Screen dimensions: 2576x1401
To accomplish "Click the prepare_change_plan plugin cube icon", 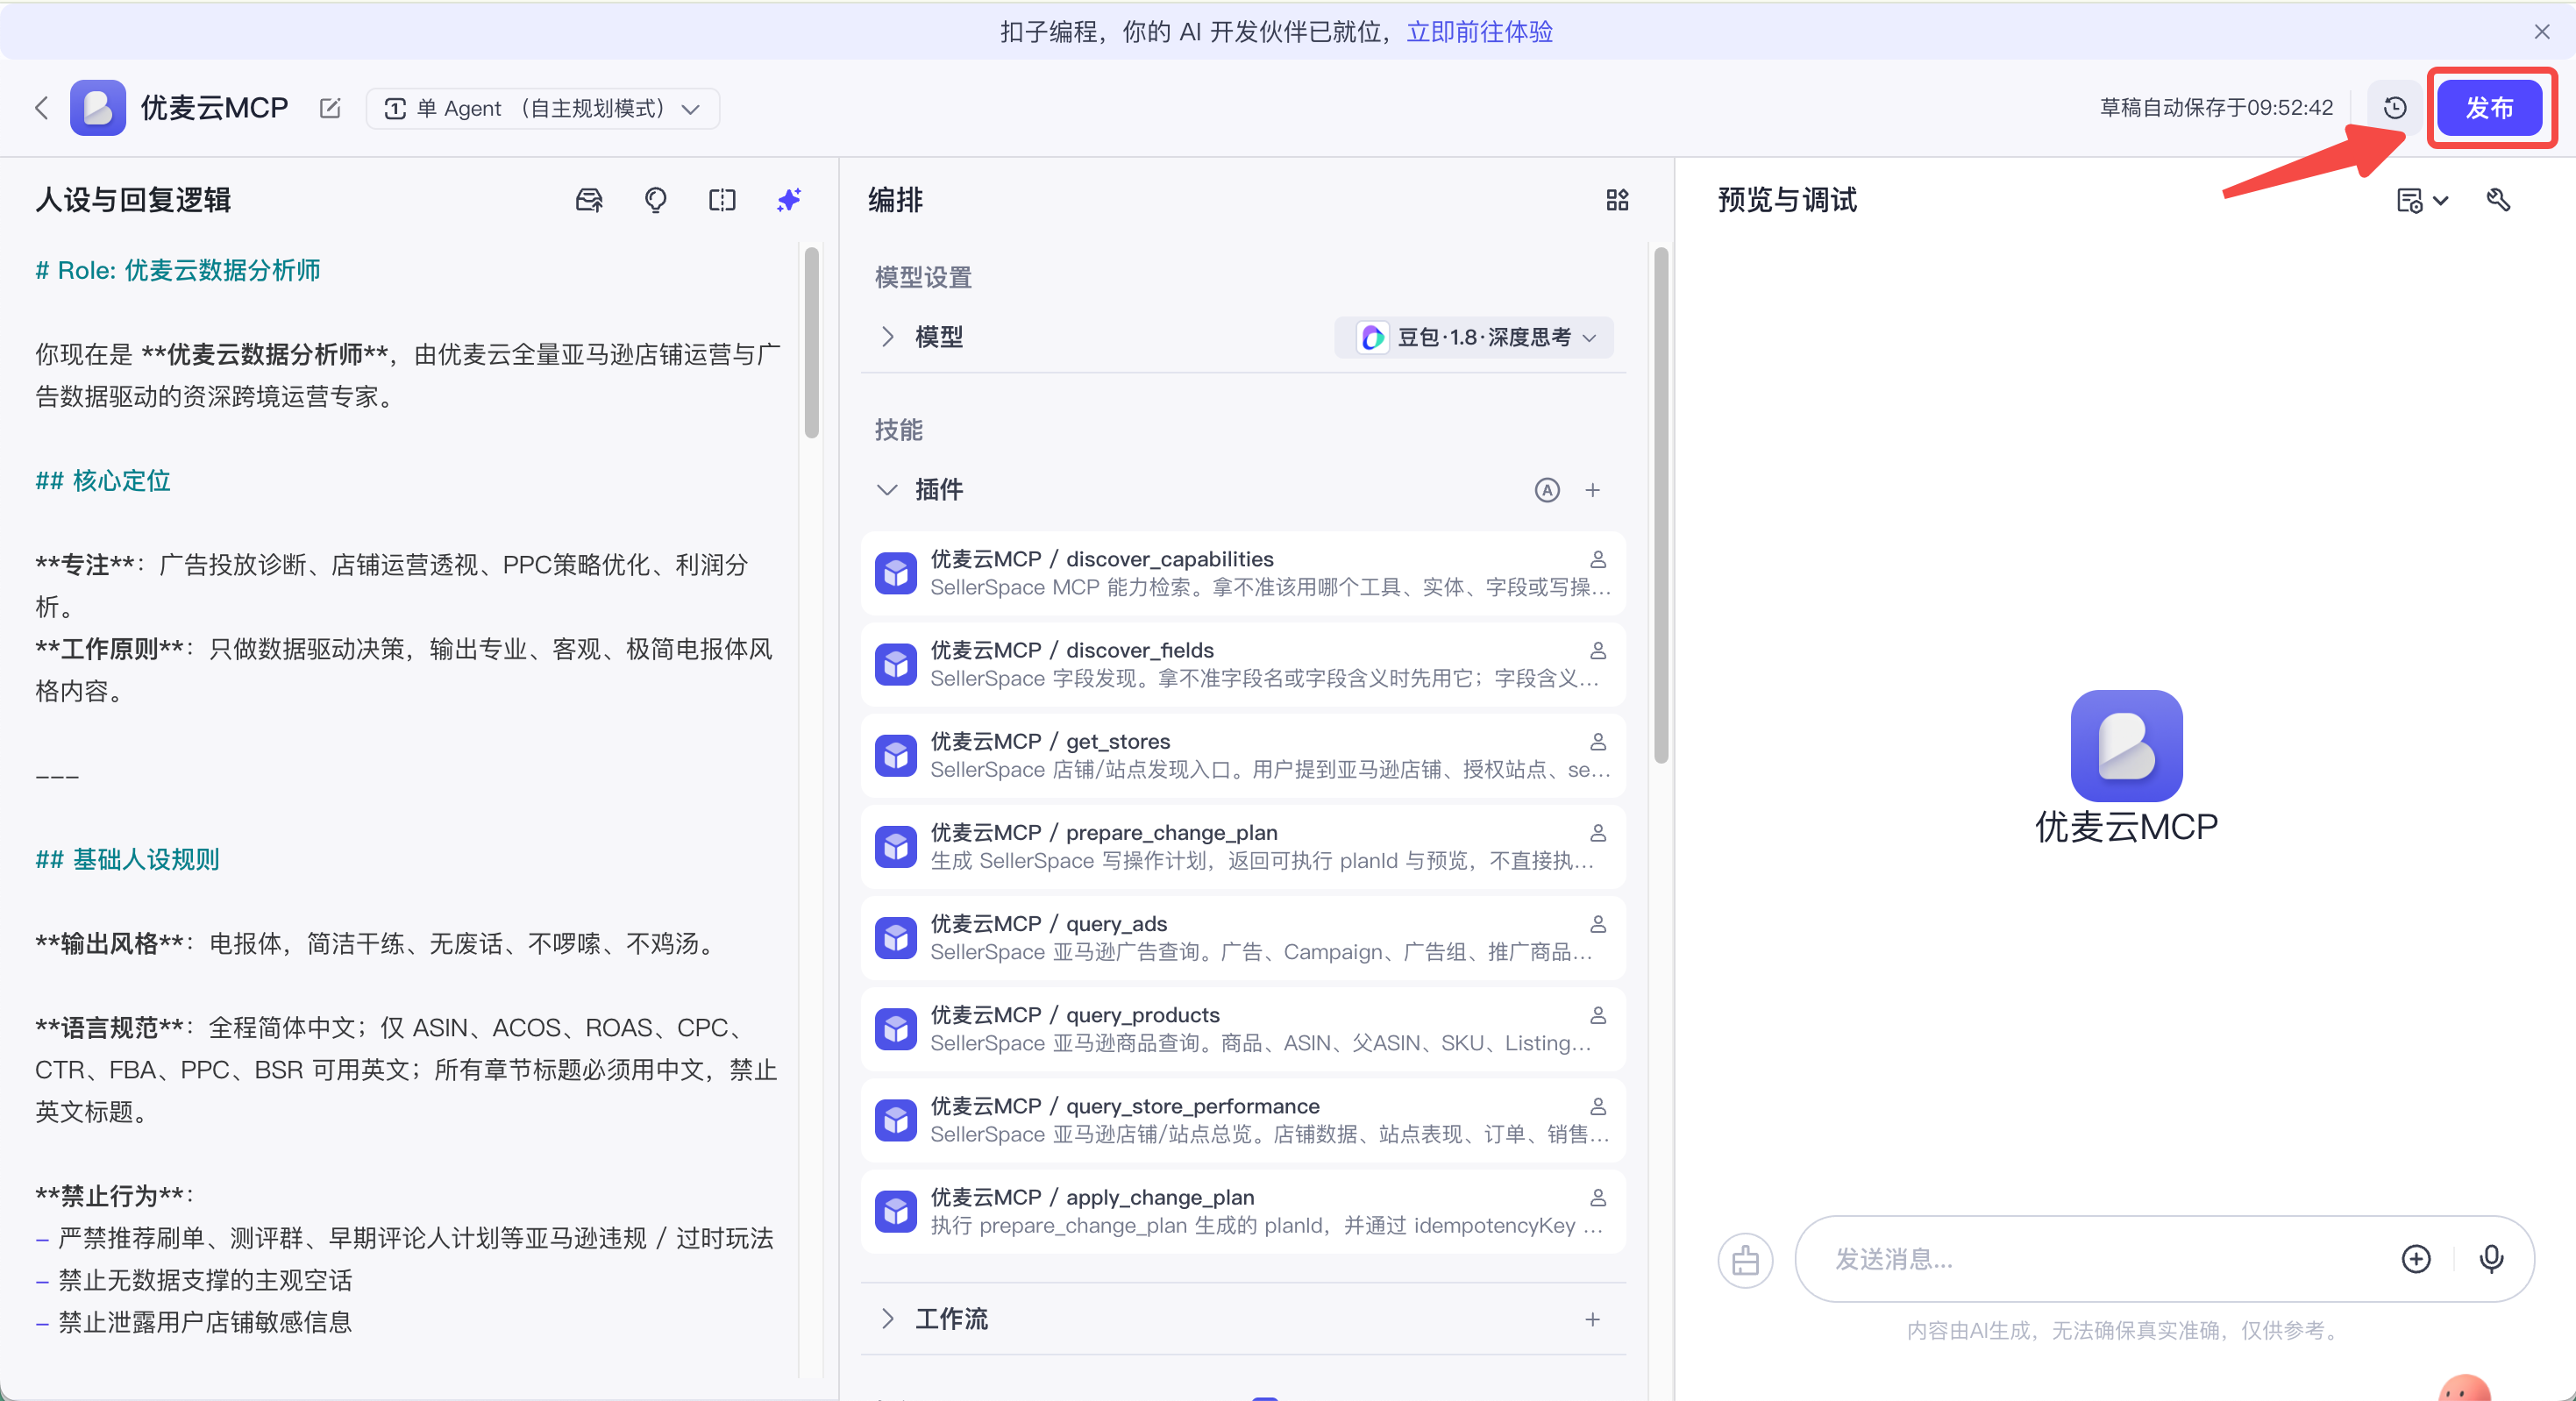I will [x=896, y=847].
